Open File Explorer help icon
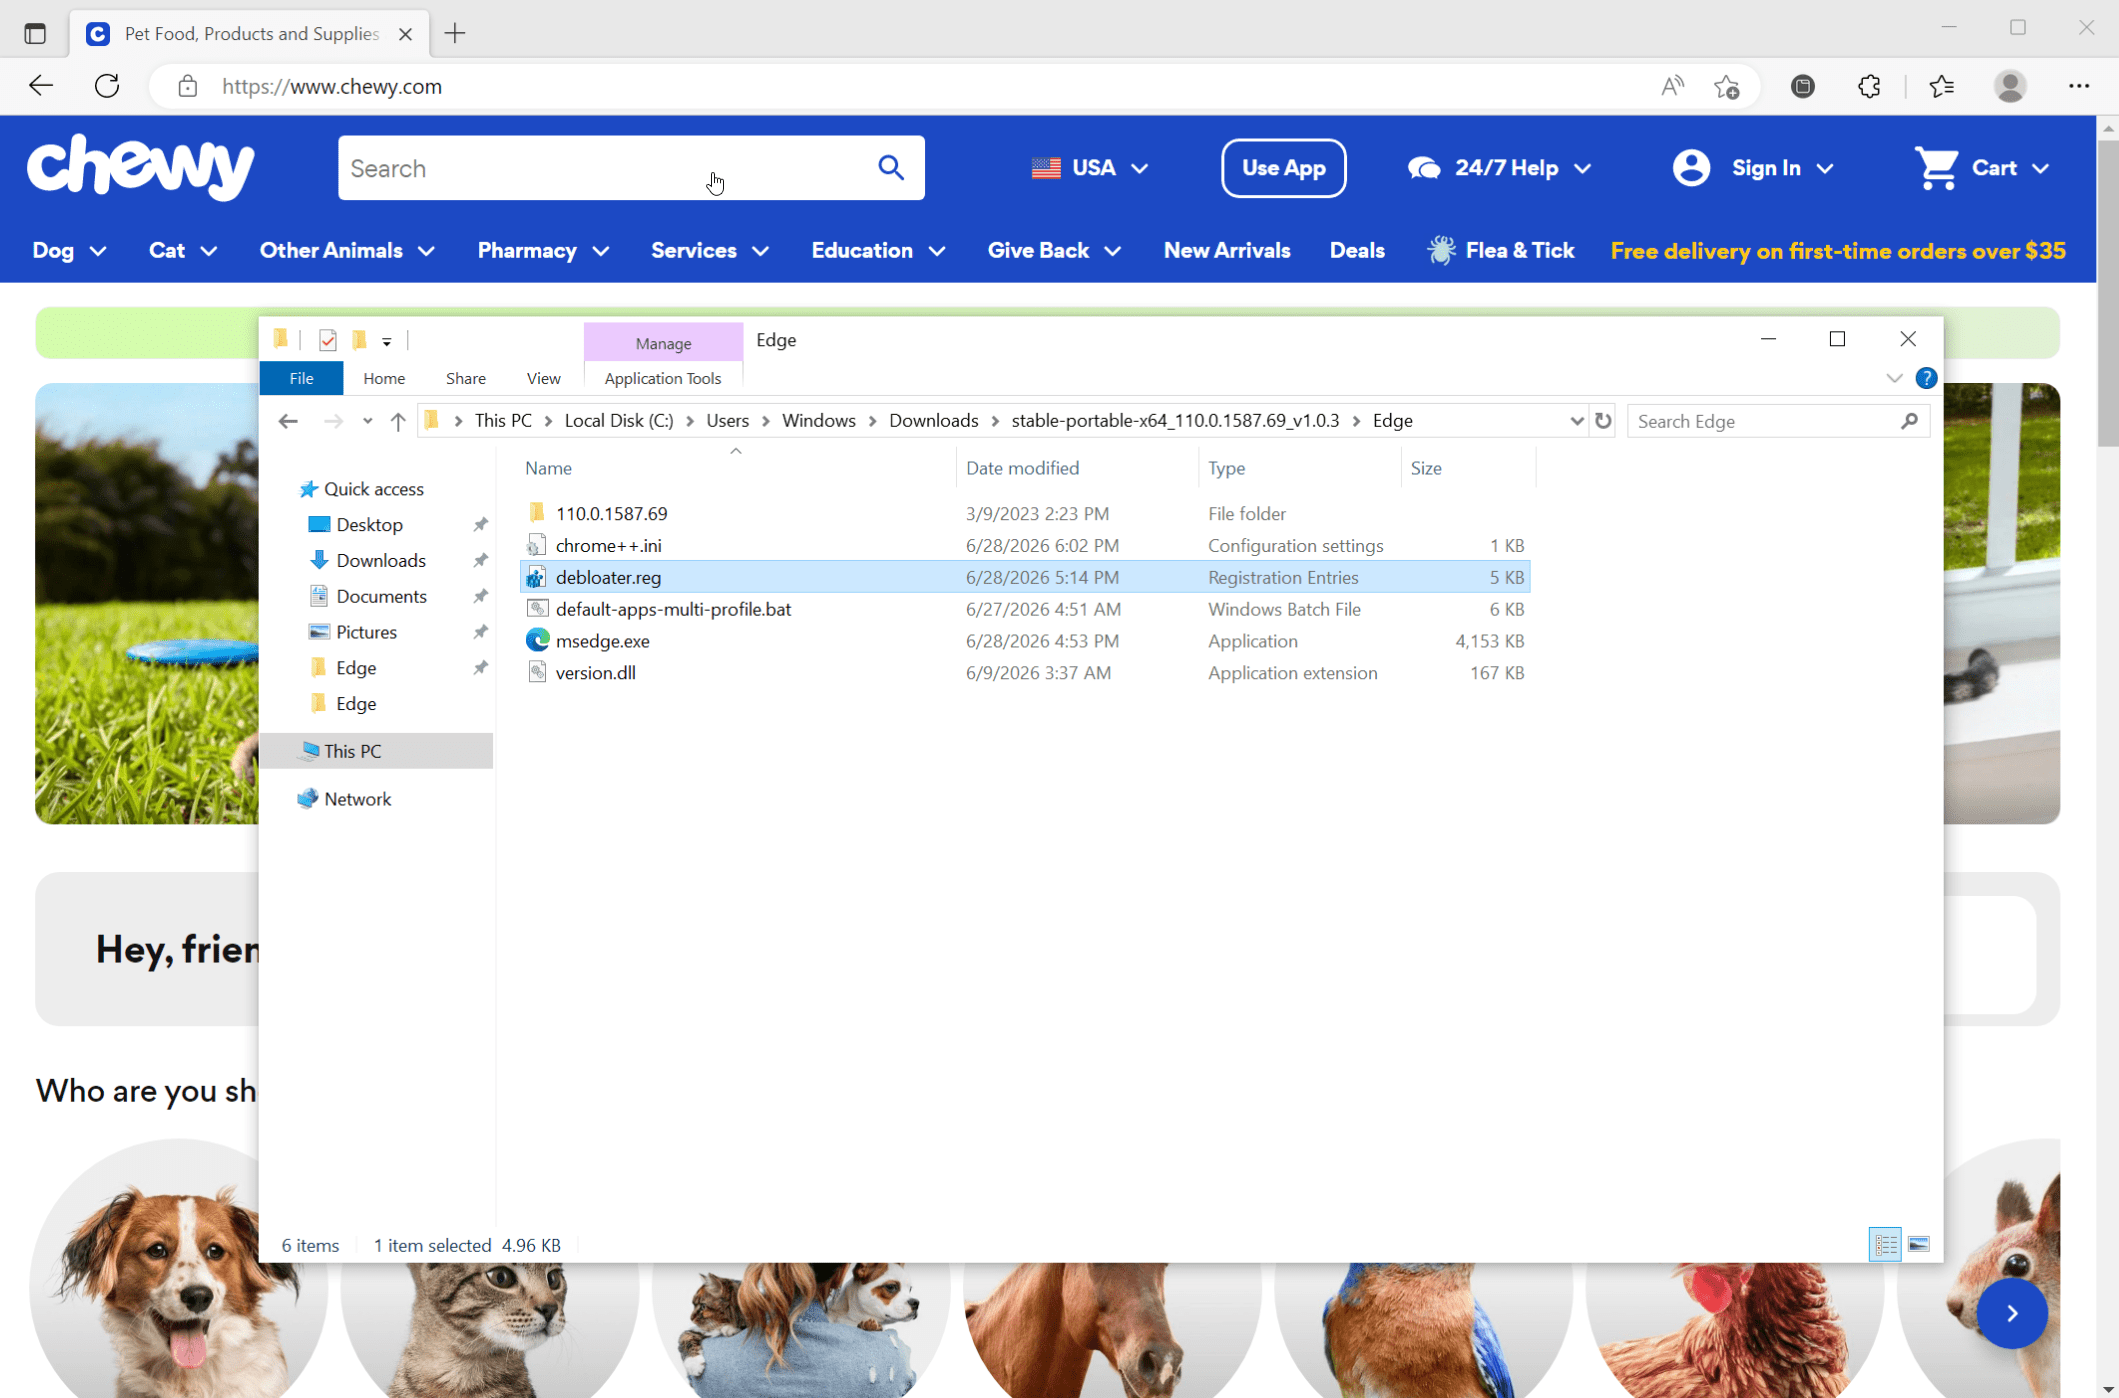 click(1926, 378)
